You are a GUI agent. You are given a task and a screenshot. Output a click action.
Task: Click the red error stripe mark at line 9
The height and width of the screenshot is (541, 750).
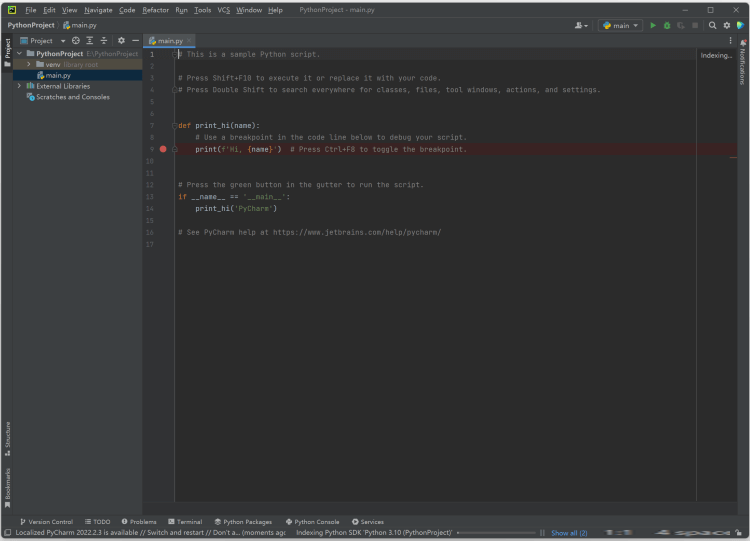(x=733, y=157)
